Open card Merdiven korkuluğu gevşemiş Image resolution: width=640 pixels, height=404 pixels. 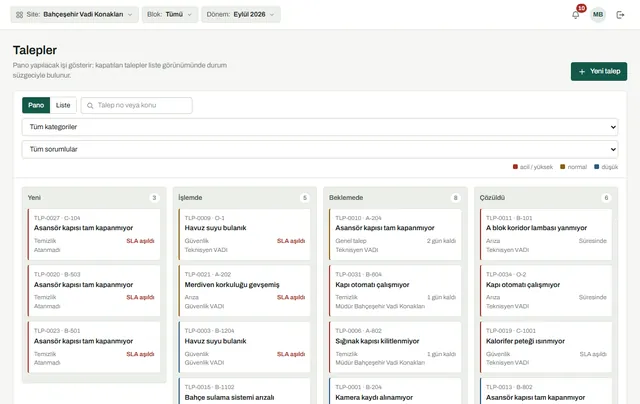click(x=244, y=291)
